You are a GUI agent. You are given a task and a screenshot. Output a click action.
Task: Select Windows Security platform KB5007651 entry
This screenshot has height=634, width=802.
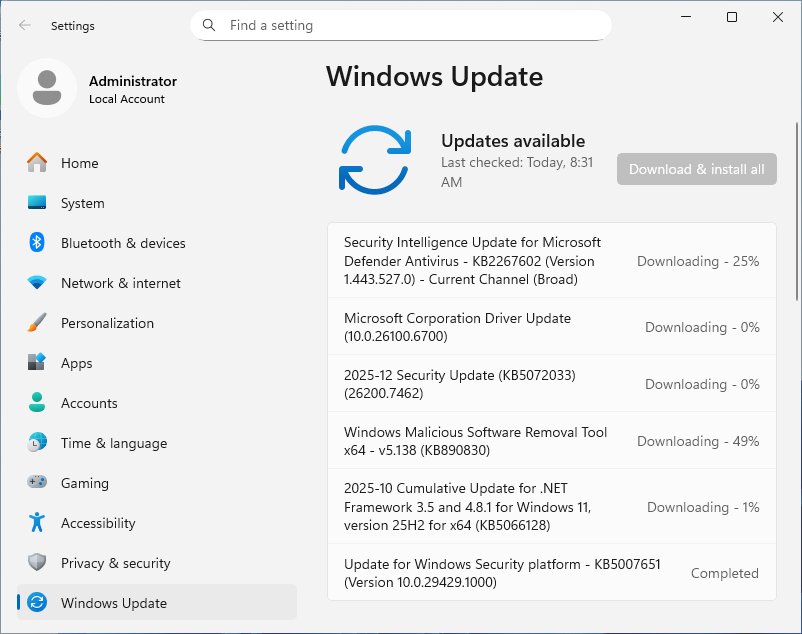click(552, 572)
